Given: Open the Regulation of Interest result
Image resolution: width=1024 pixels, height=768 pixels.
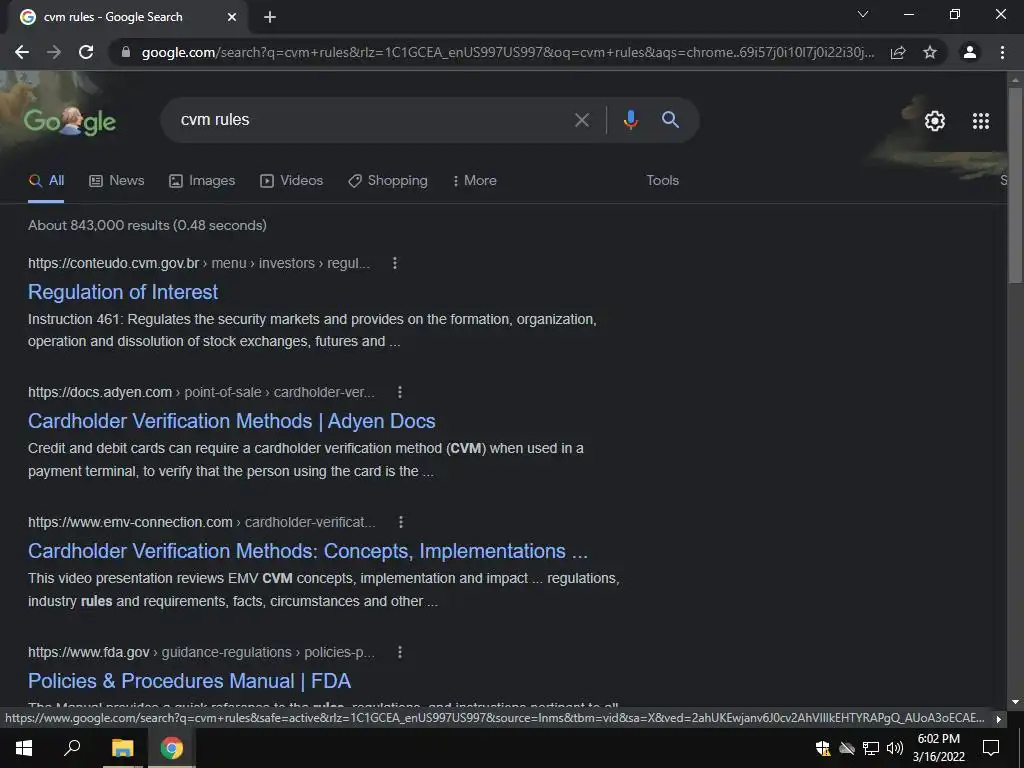Looking at the screenshot, I should (x=123, y=292).
